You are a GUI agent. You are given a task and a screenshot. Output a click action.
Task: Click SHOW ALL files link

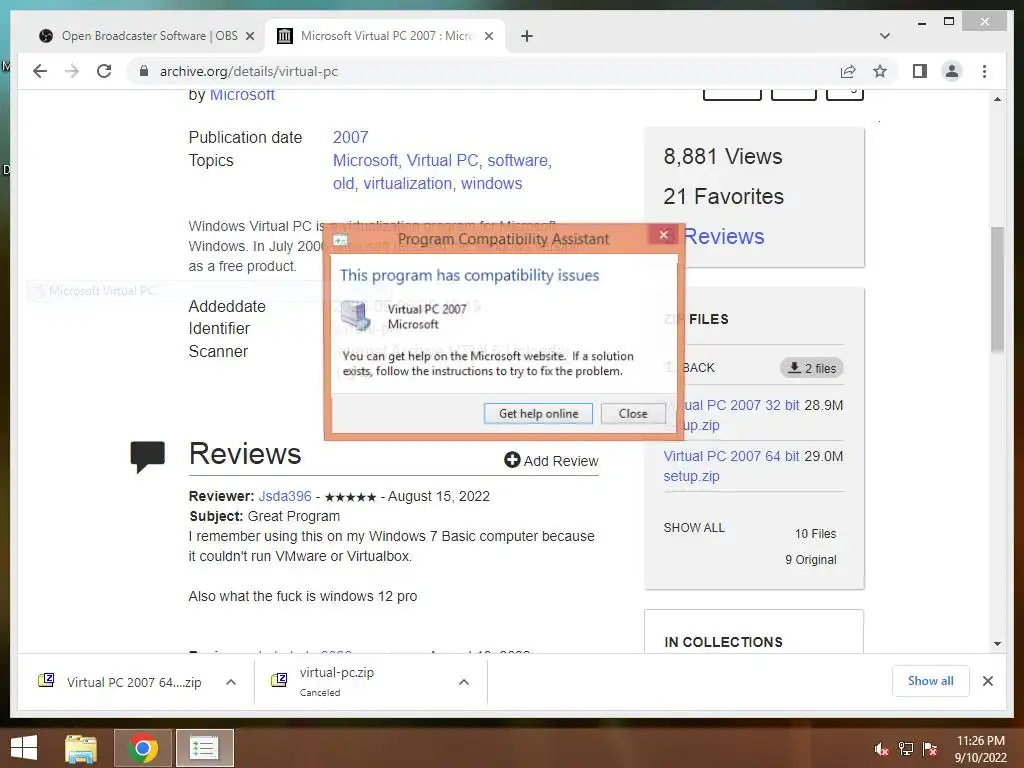point(694,528)
